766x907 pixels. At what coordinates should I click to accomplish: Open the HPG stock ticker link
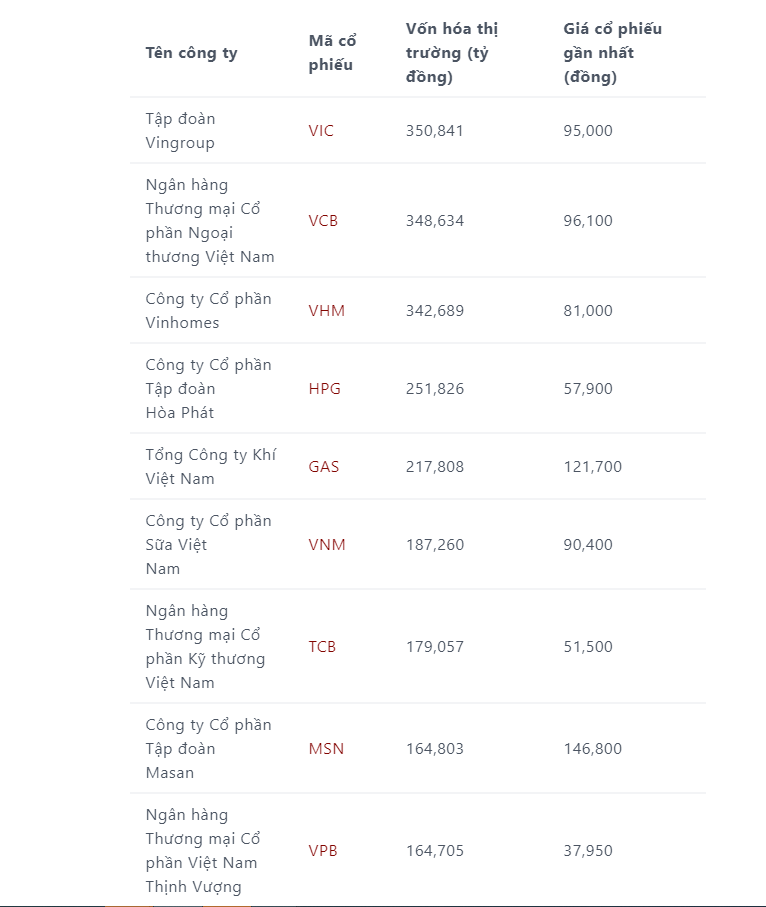click(x=325, y=389)
